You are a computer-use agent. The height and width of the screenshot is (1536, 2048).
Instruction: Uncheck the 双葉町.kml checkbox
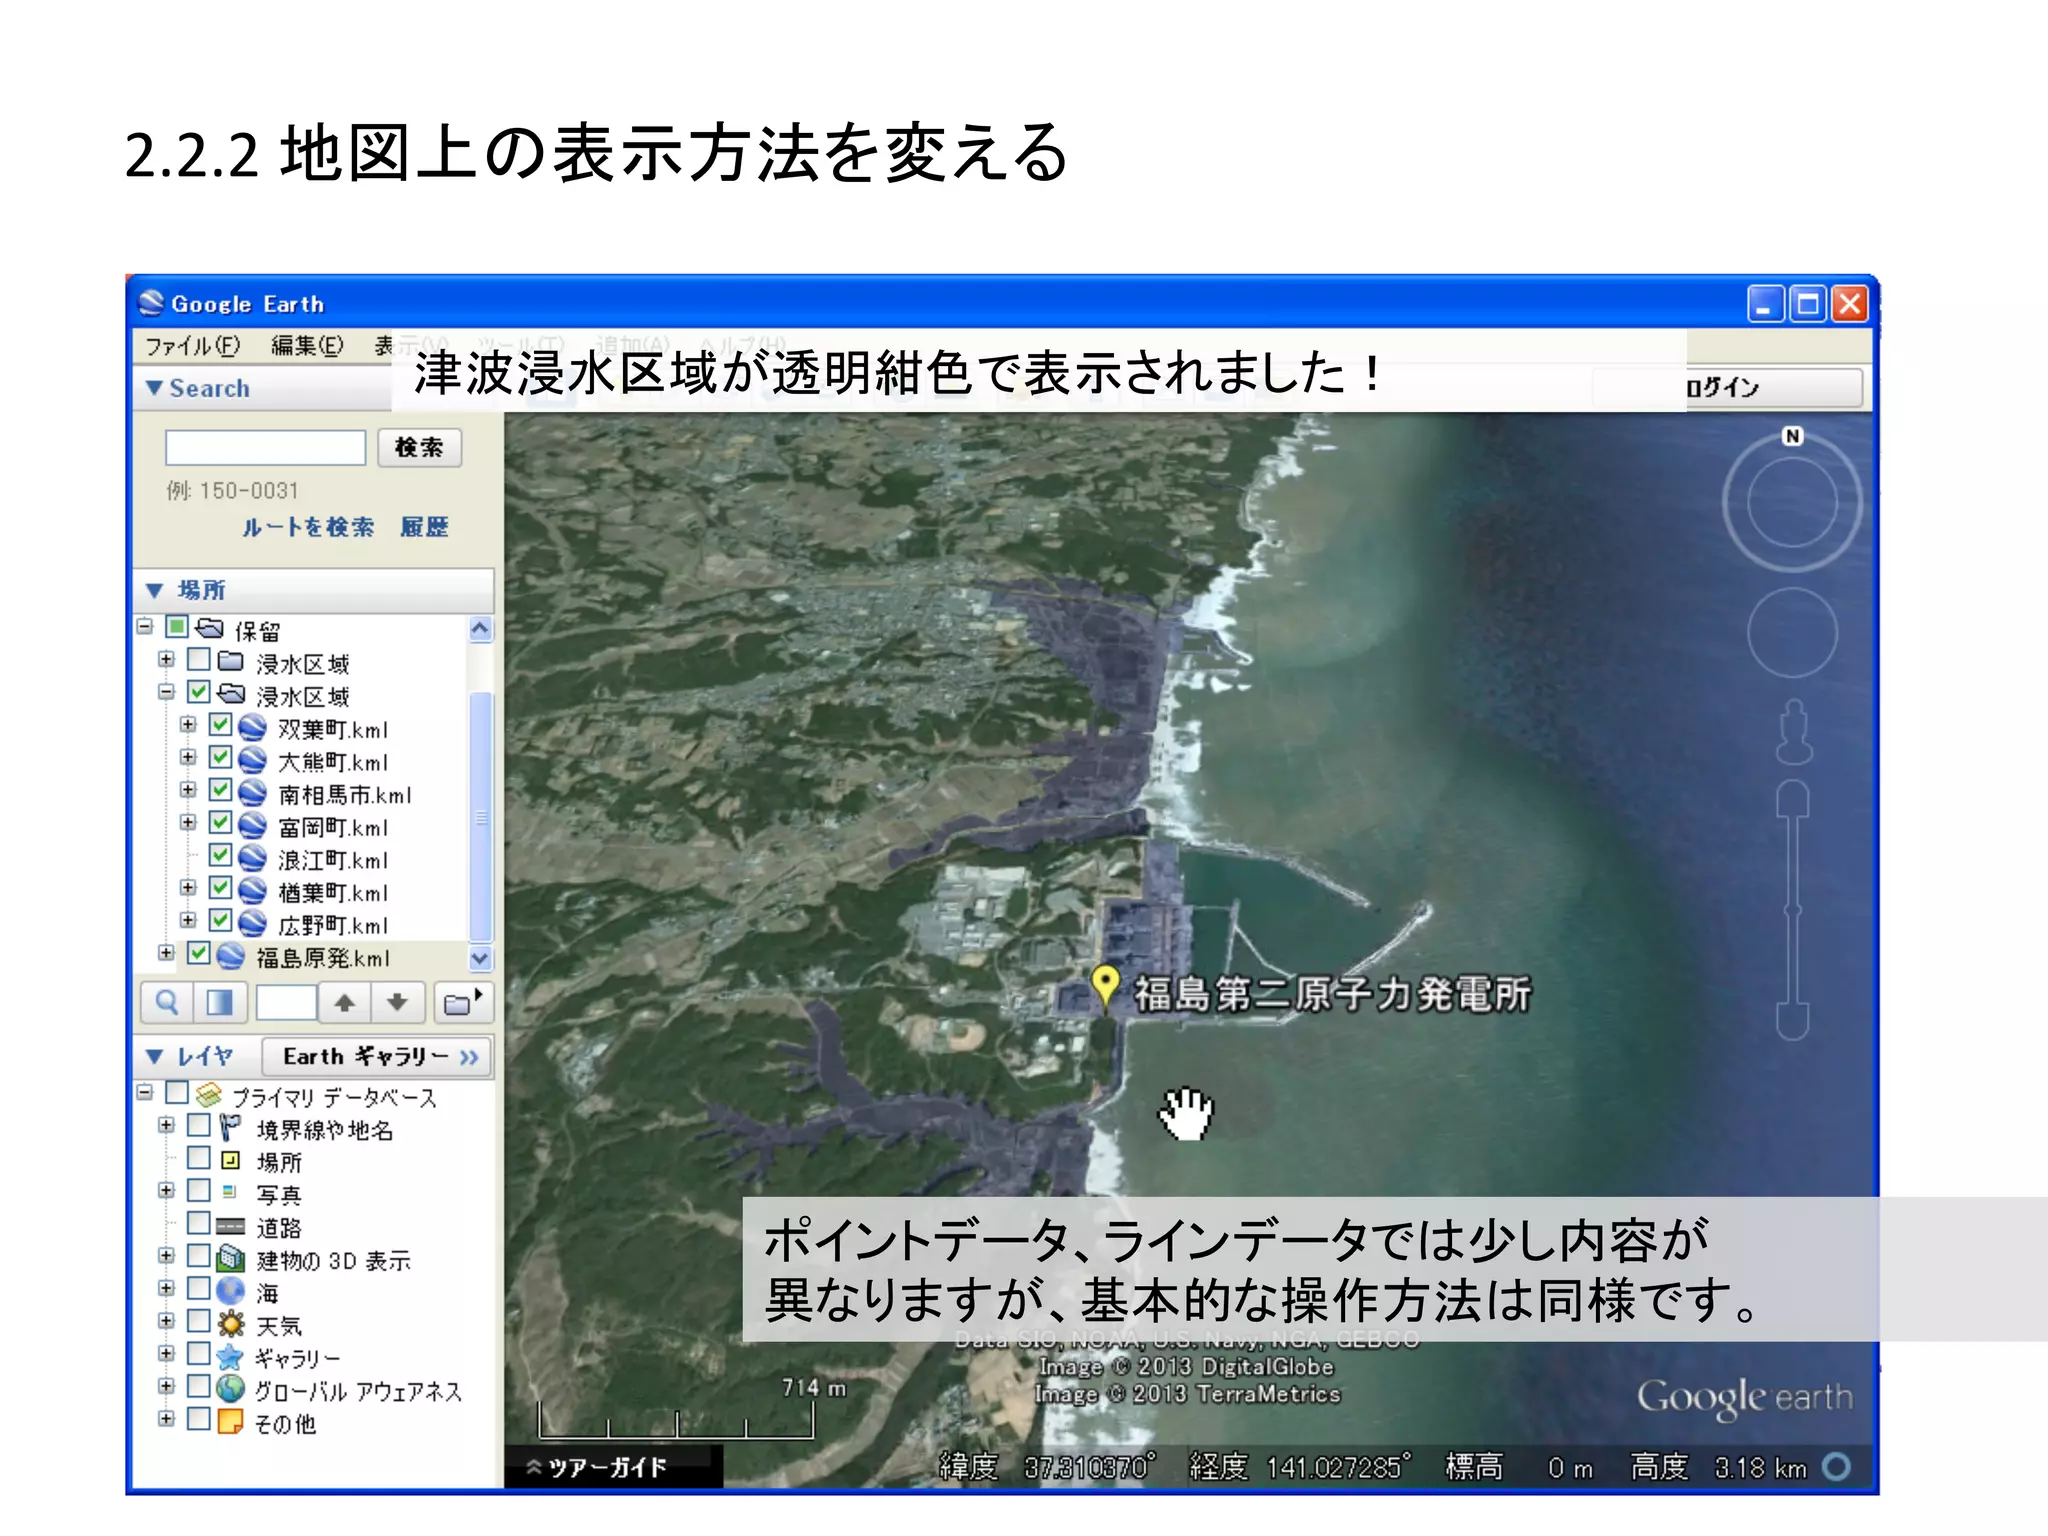click(x=221, y=725)
